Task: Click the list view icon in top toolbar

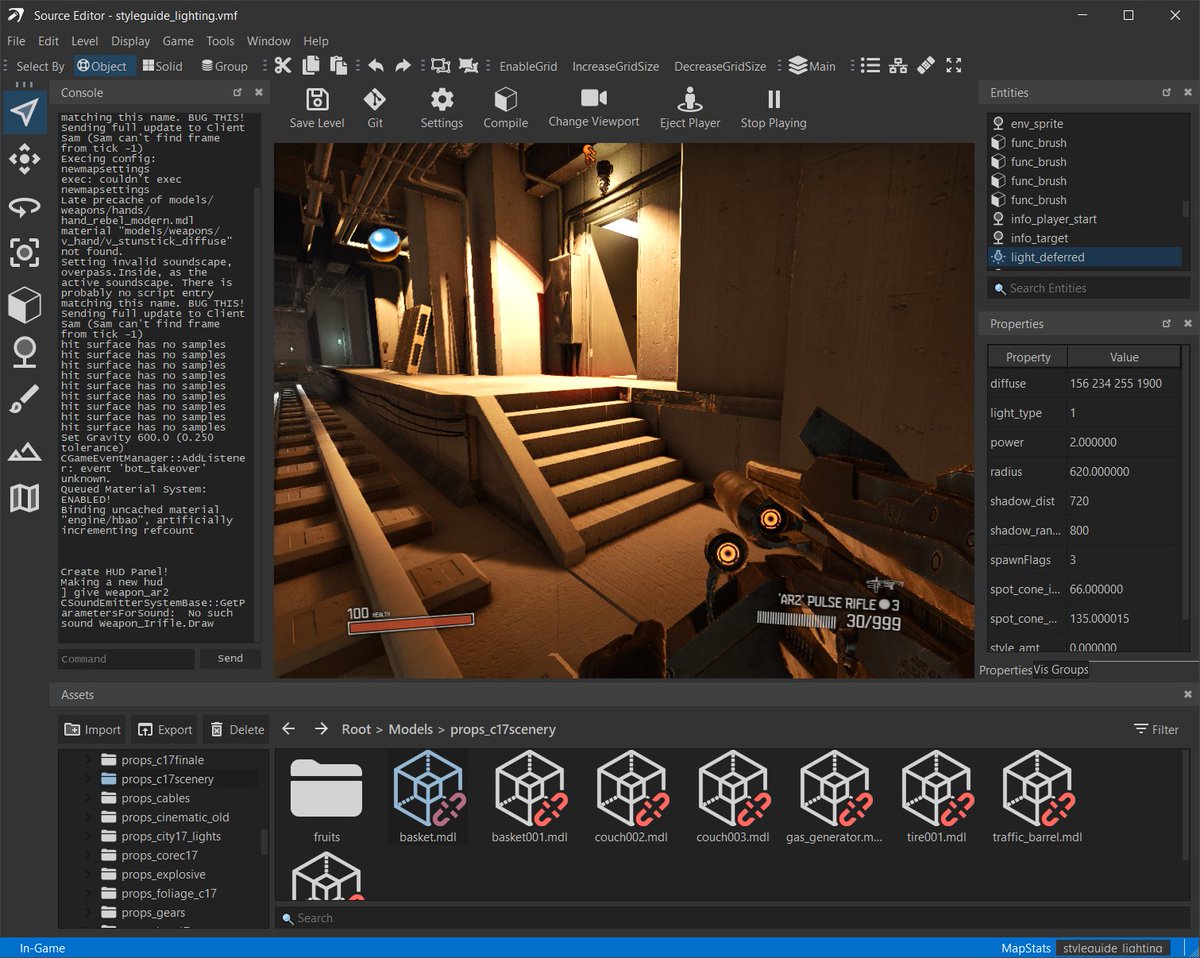Action: click(871, 66)
